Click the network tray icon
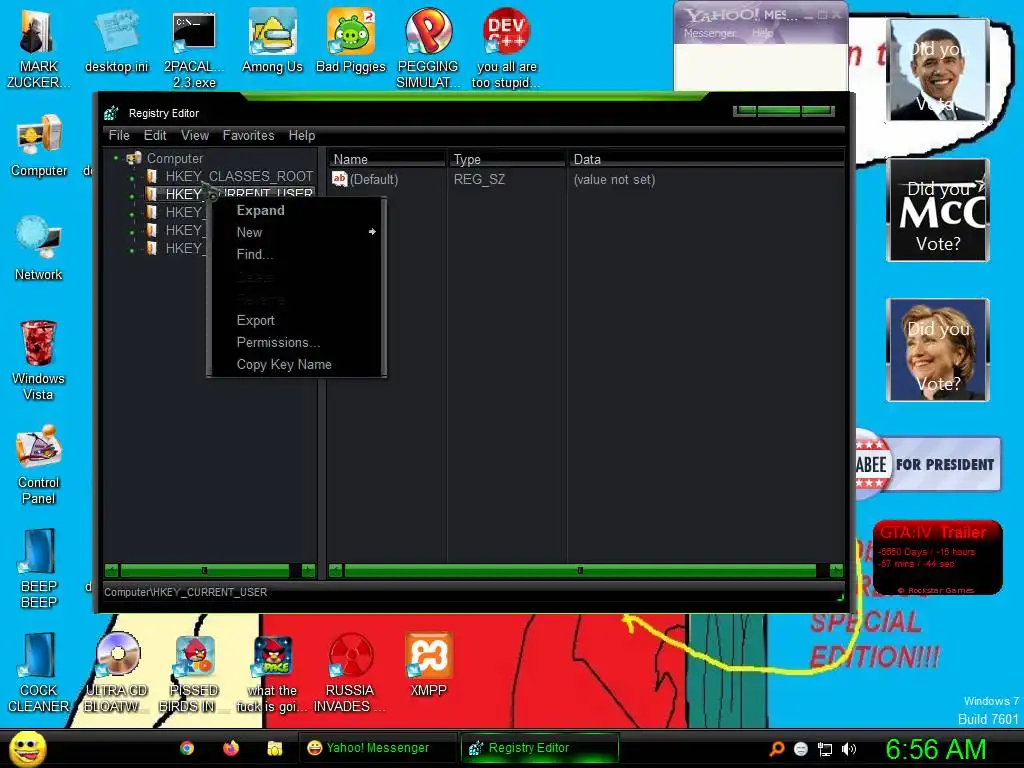Viewport: 1024px width, 768px height. pyautogui.click(x=825, y=750)
